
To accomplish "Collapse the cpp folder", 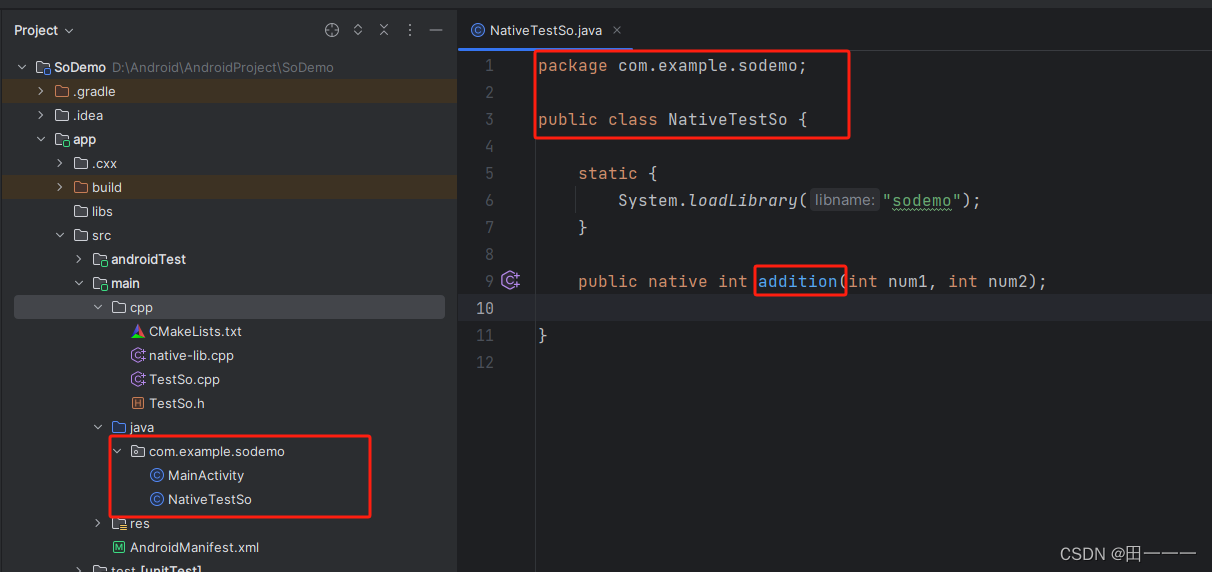I will click(98, 307).
